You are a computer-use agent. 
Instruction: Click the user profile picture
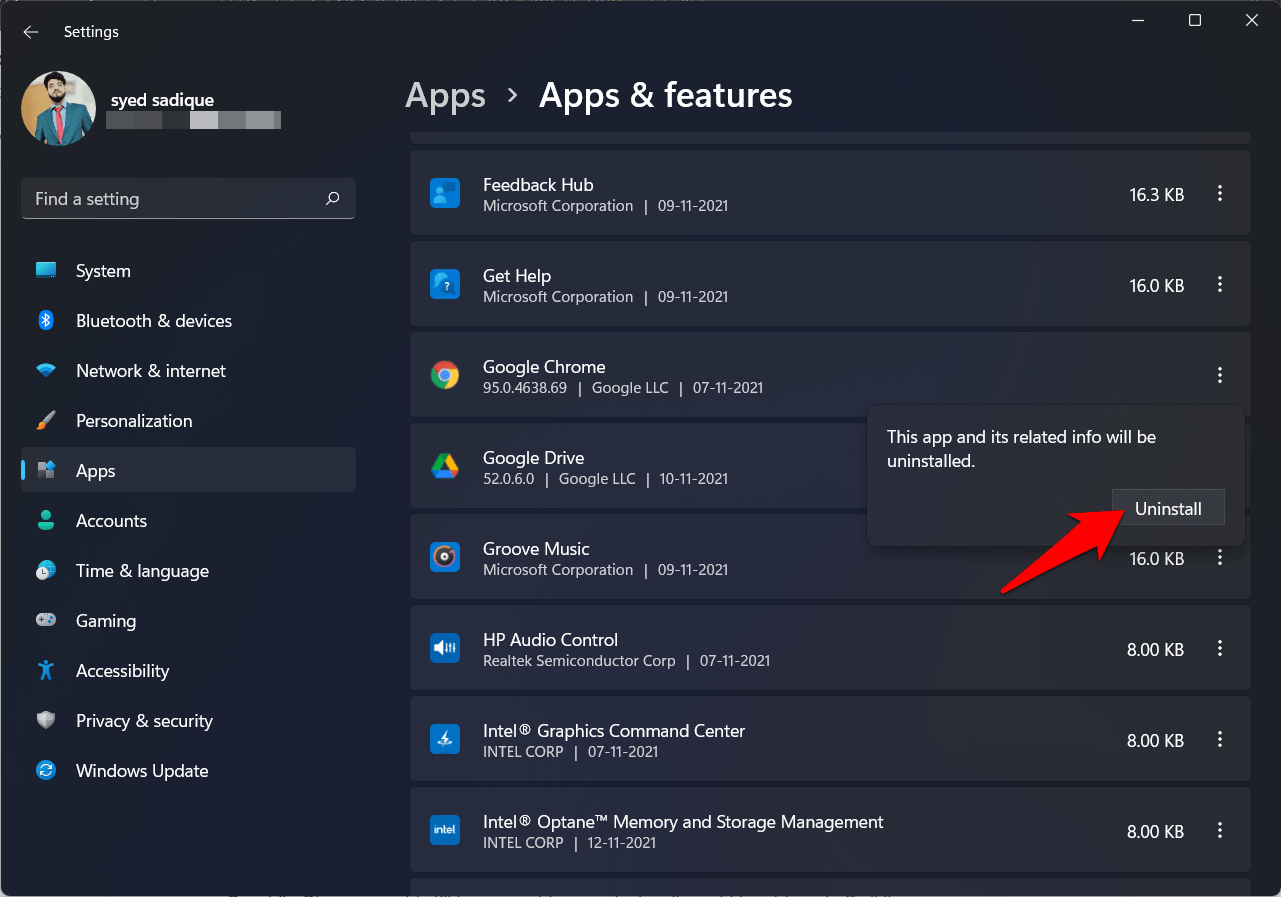pos(59,108)
